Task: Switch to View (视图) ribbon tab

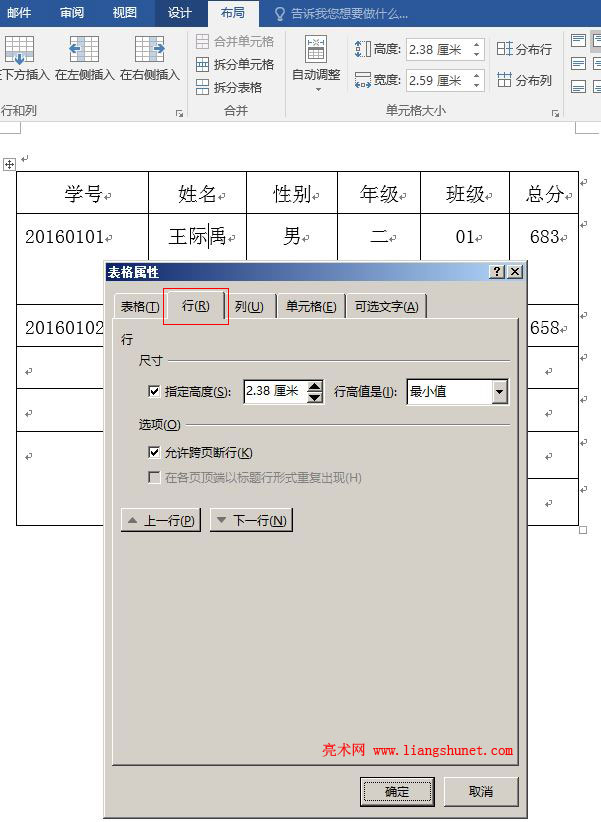Action: tap(124, 13)
